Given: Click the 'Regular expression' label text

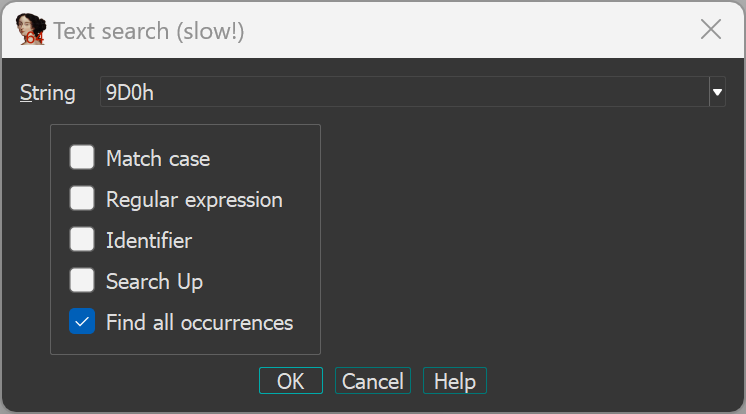Looking at the screenshot, I should click(194, 199).
